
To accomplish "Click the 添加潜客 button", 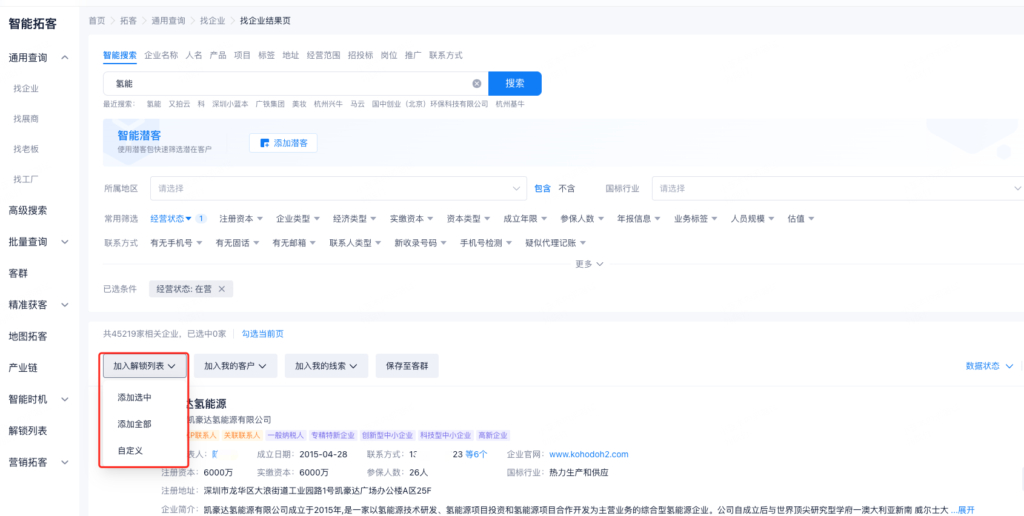I will coord(283,143).
